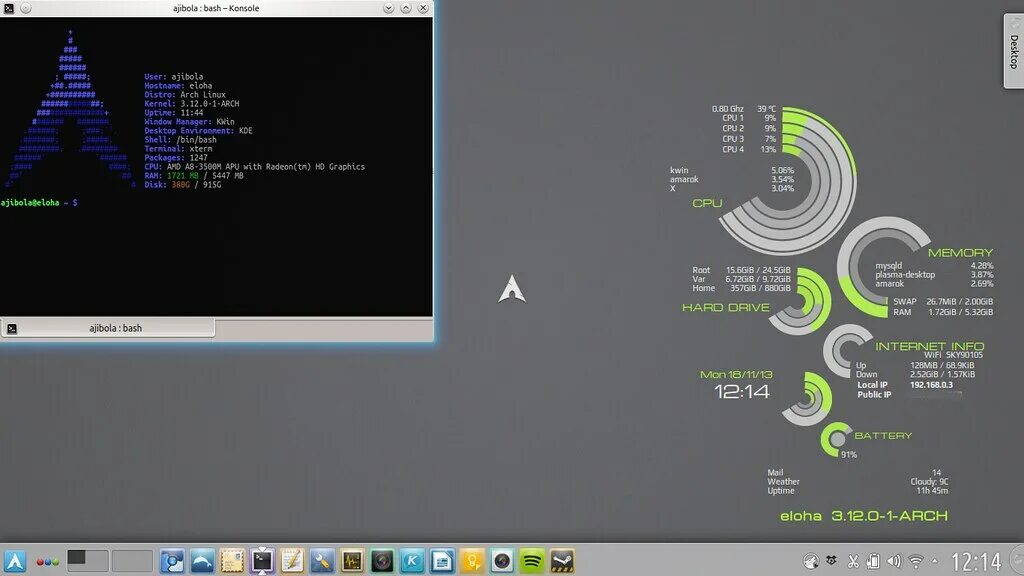The height and width of the screenshot is (576, 1024).
Task: Click the terminal icon on the bash tab
Action: click(x=12, y=328)
